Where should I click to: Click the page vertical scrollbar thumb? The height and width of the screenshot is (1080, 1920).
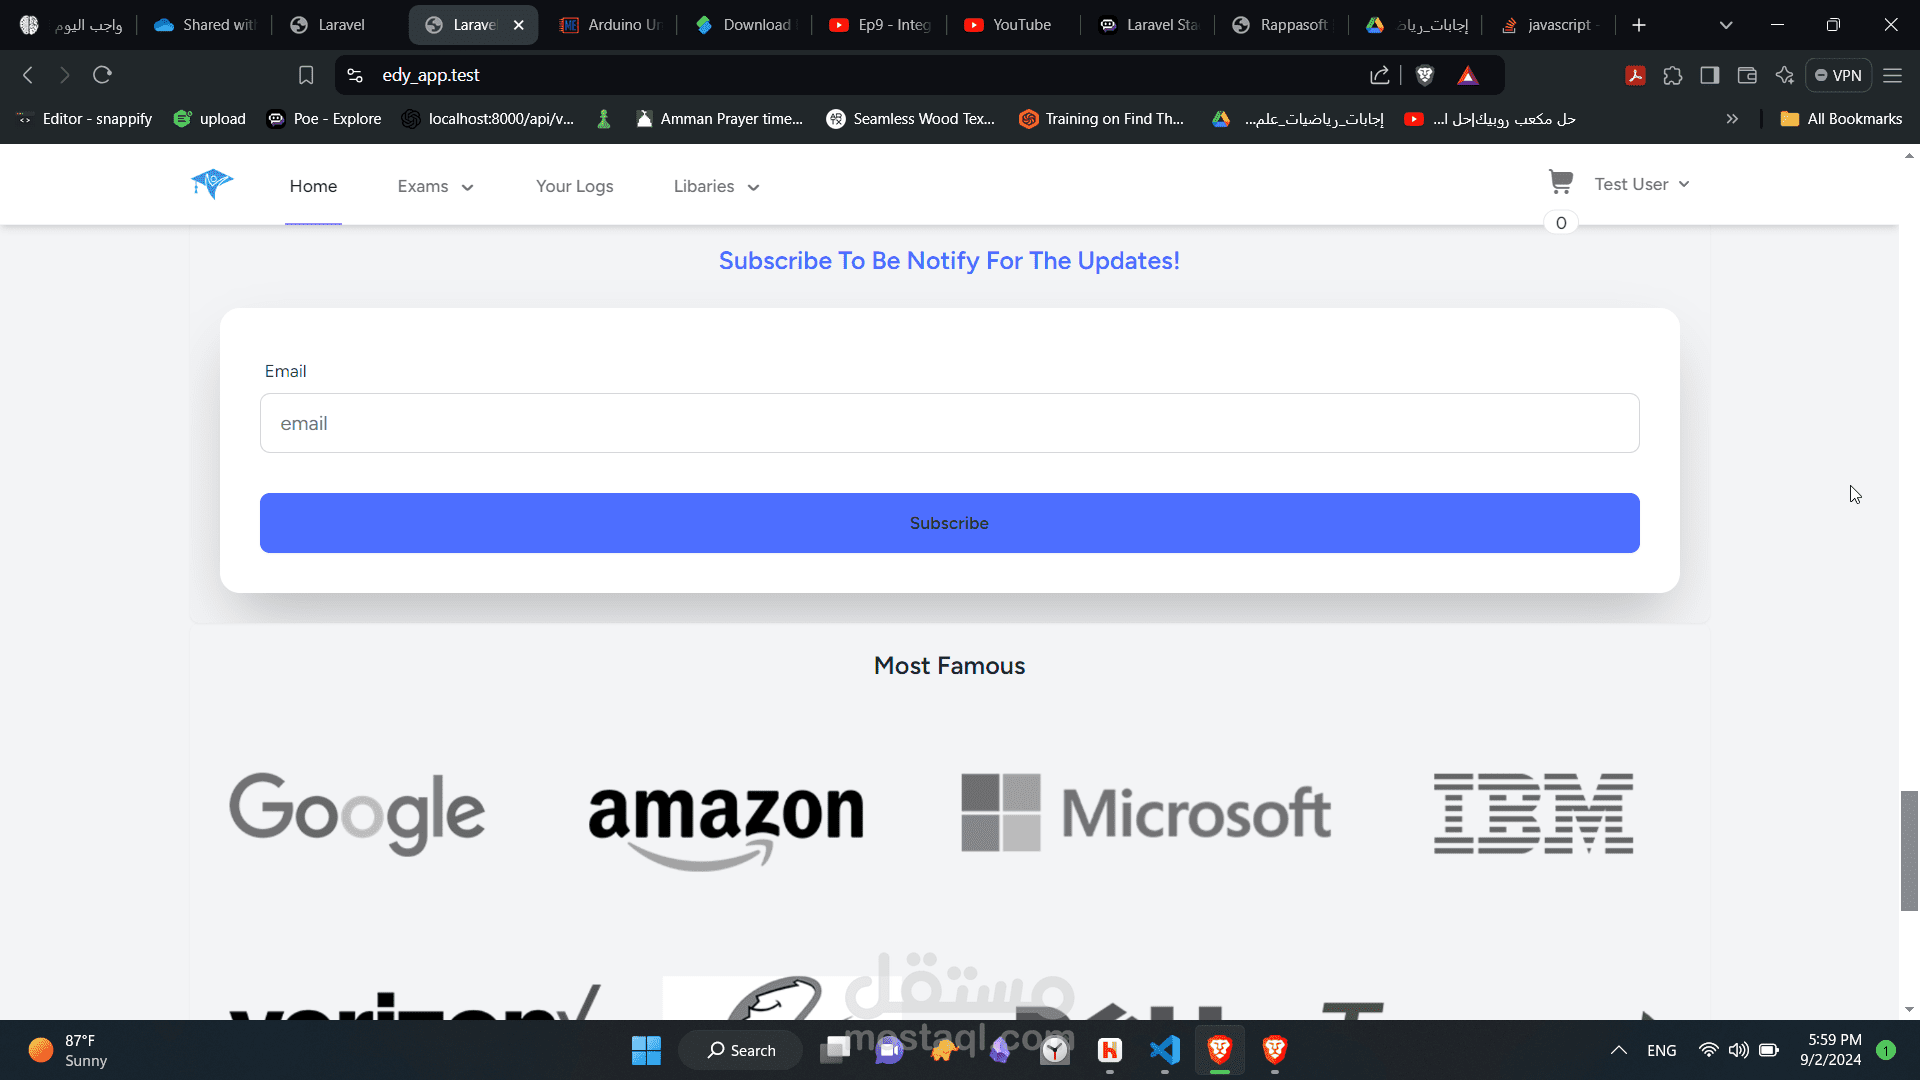1909,850
